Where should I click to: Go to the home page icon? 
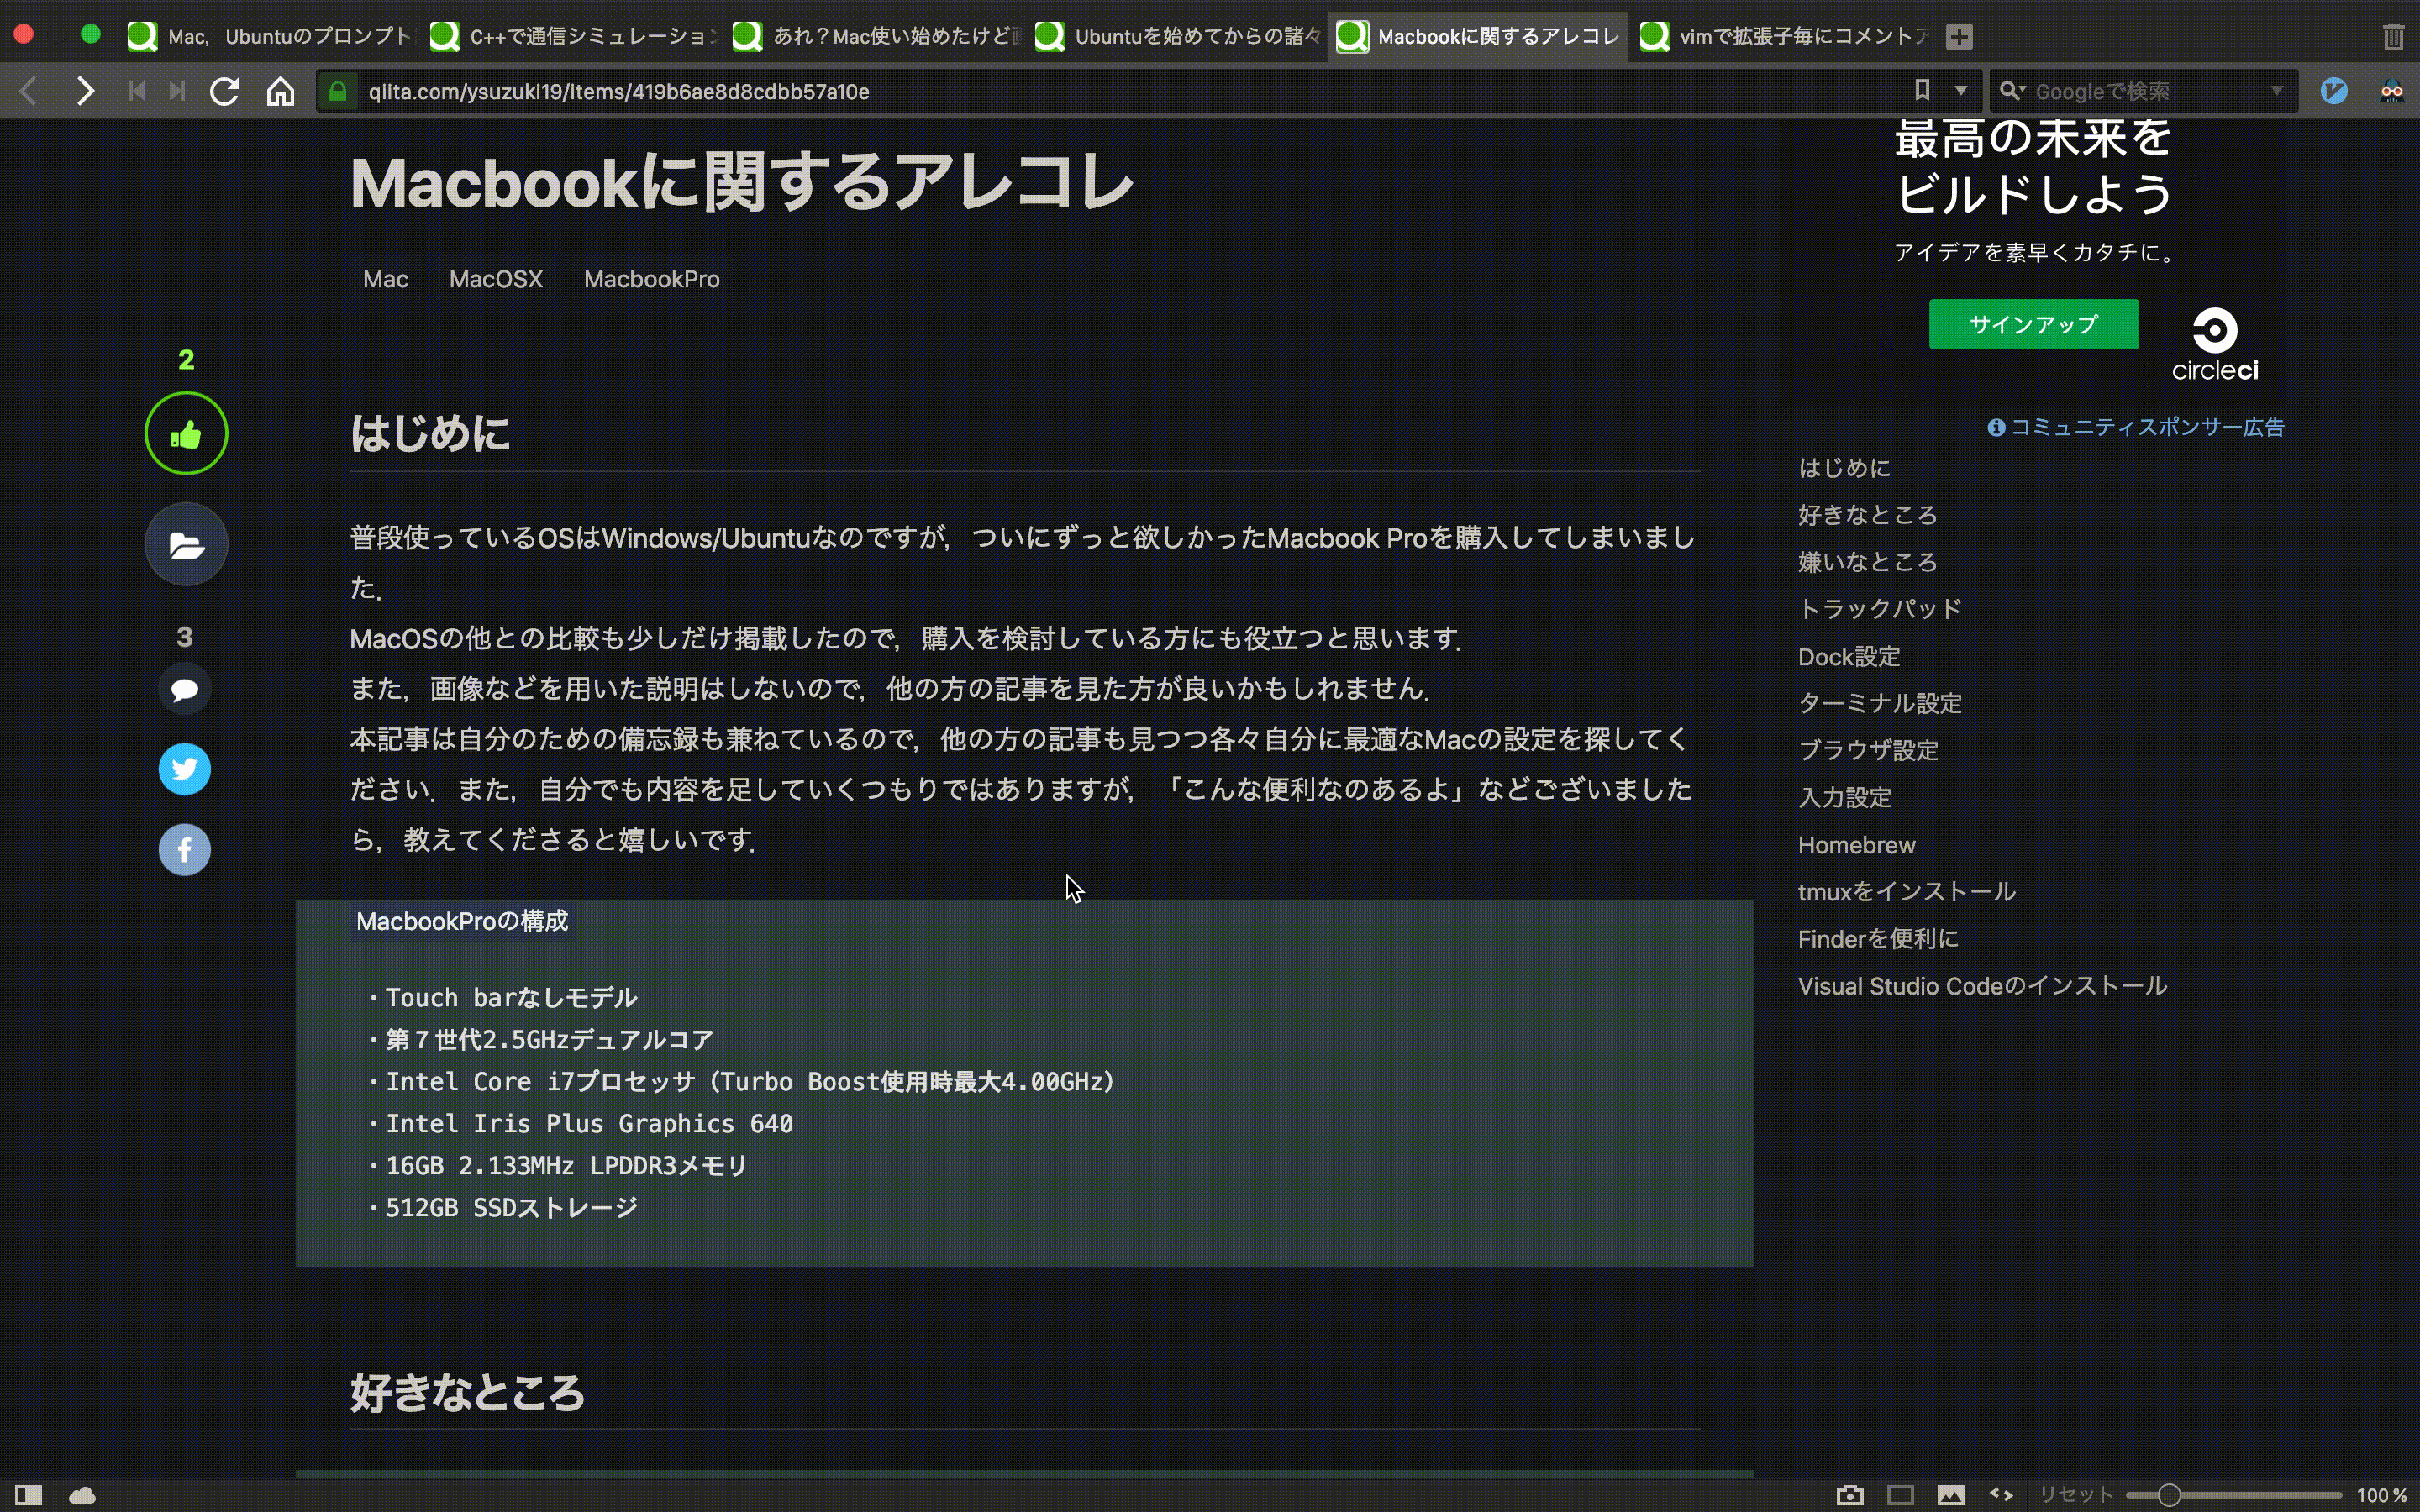281,92
